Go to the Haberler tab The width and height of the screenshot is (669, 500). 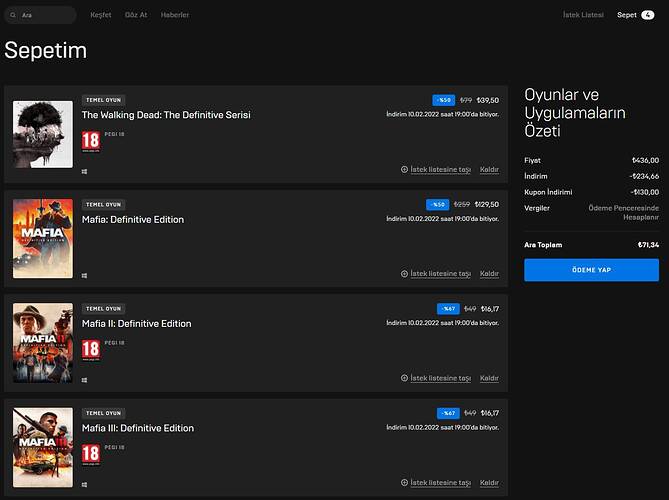coord(175,15)
